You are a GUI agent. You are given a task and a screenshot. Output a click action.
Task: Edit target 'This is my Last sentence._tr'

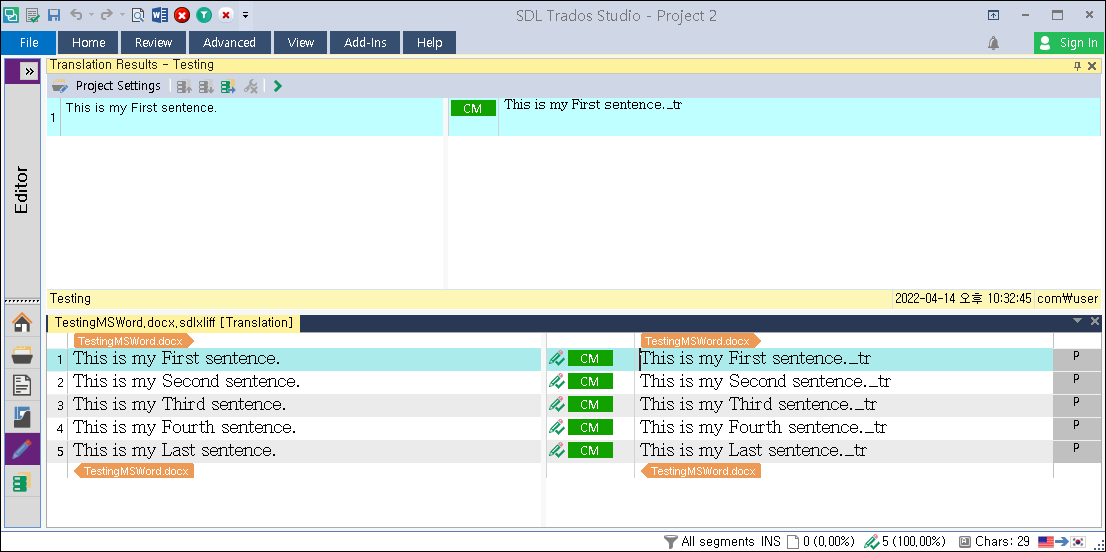[753, 450]
